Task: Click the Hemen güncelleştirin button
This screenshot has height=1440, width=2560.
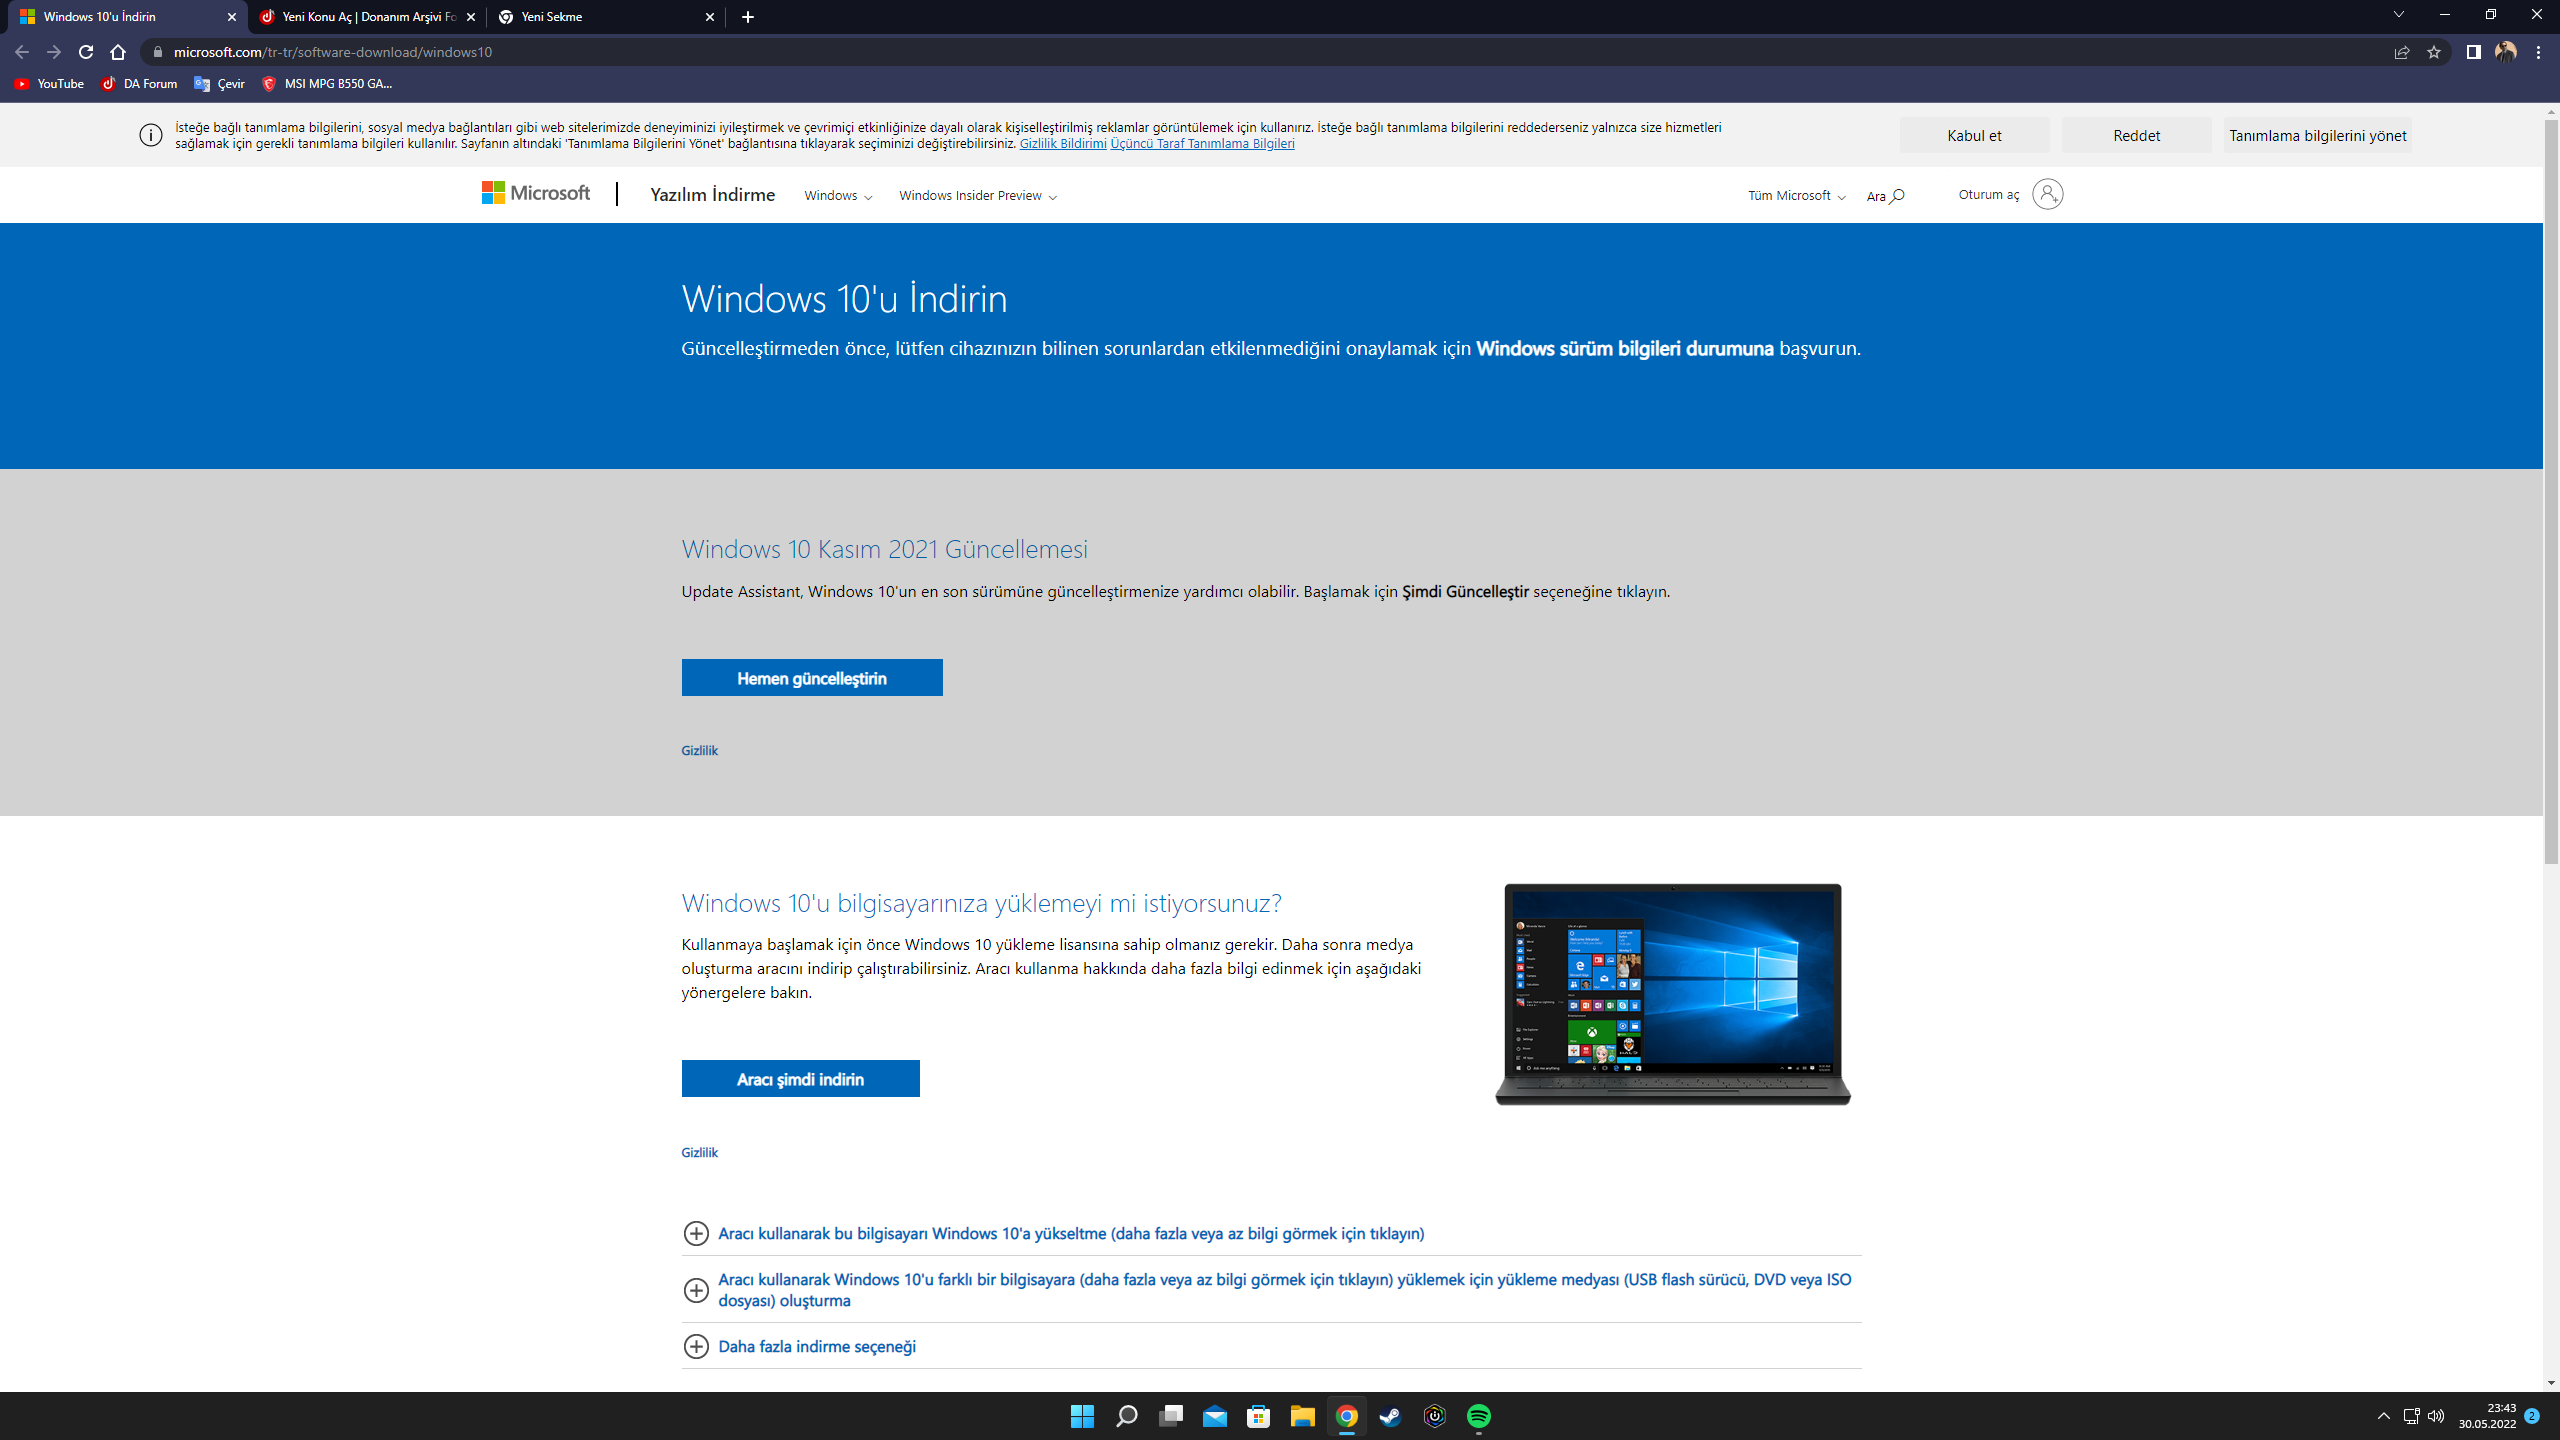Action: click(x=811, y=678)
